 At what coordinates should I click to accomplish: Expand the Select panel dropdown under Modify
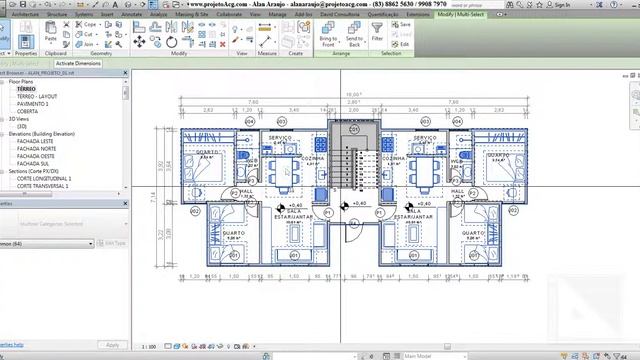click(x=5, y=53)
